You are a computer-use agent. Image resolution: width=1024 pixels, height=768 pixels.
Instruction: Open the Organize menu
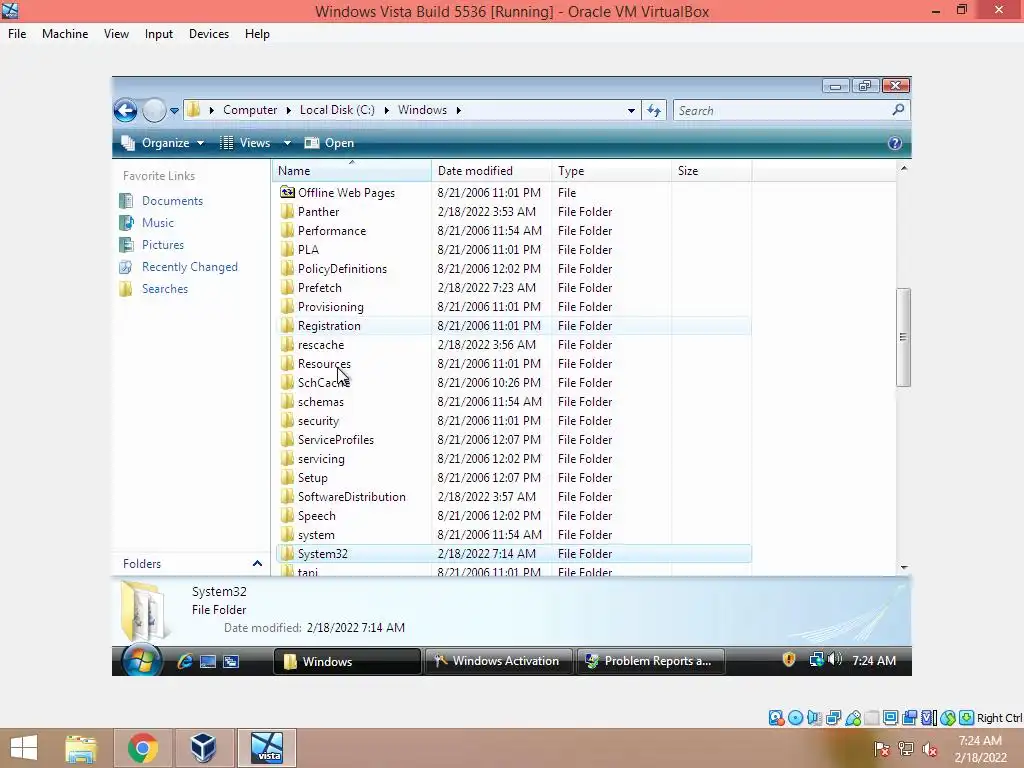(163, 143)
